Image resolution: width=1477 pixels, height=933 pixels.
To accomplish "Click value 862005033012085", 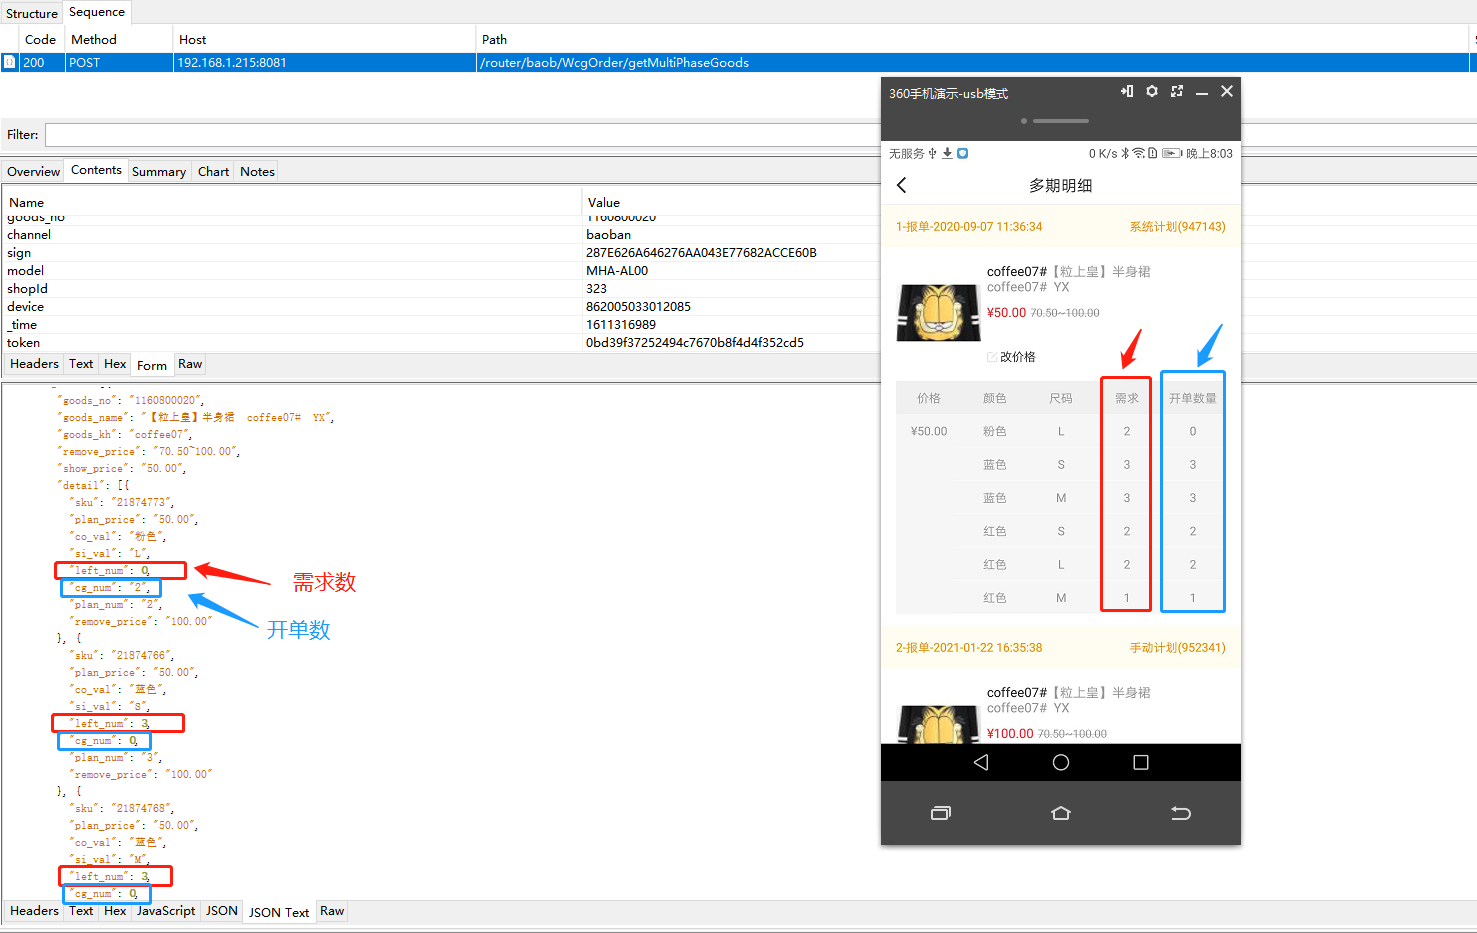I will click(x=638, y=307).
